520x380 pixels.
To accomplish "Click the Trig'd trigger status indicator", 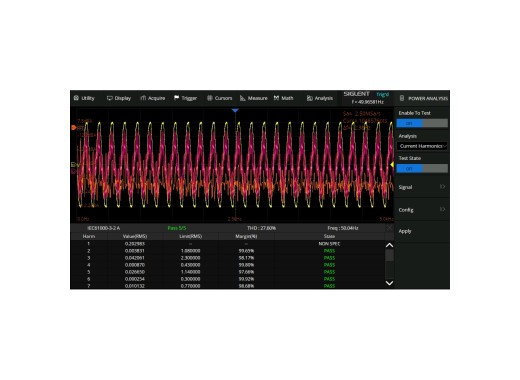I will tap(383, 94).
